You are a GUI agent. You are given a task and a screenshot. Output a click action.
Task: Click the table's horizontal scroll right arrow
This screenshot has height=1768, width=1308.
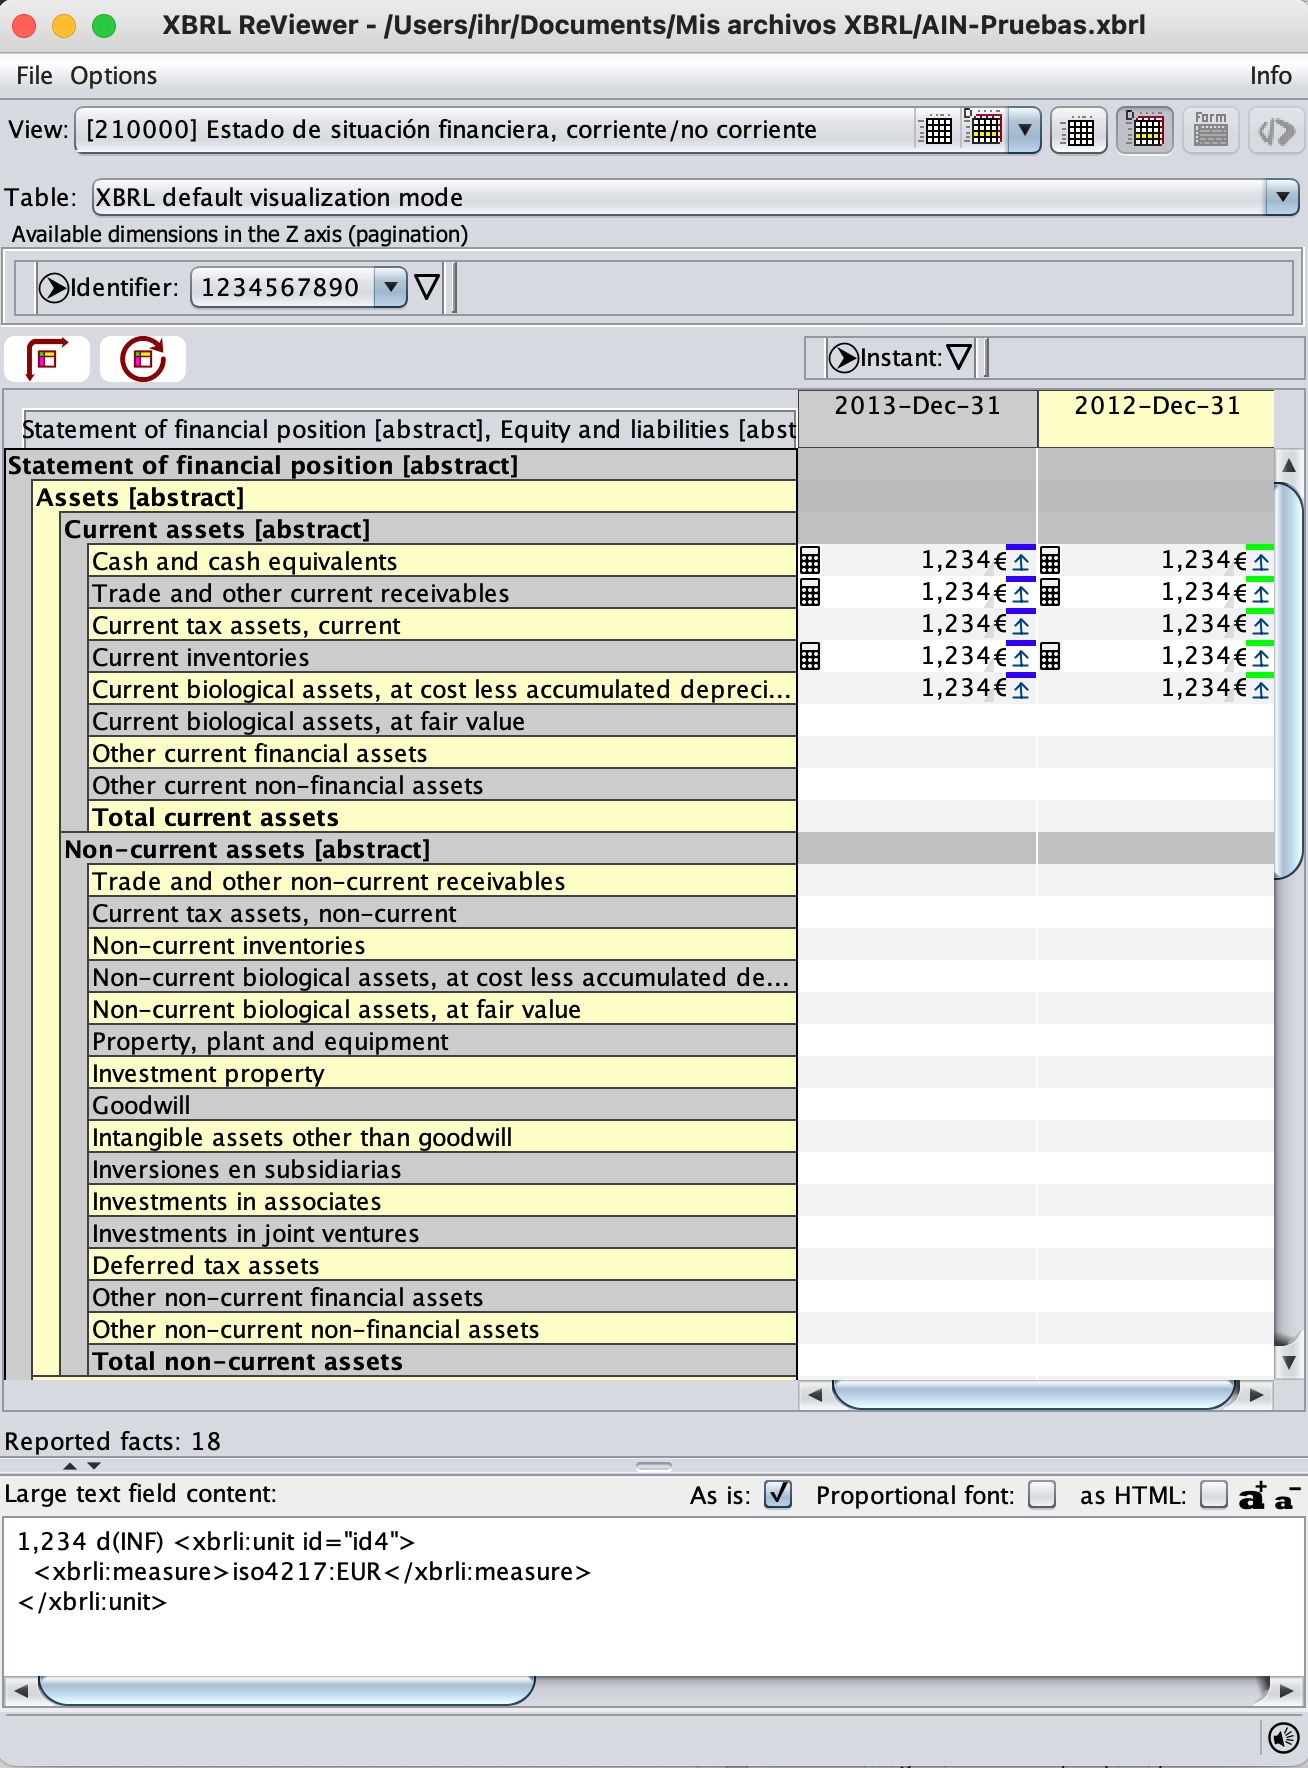1257,1394
